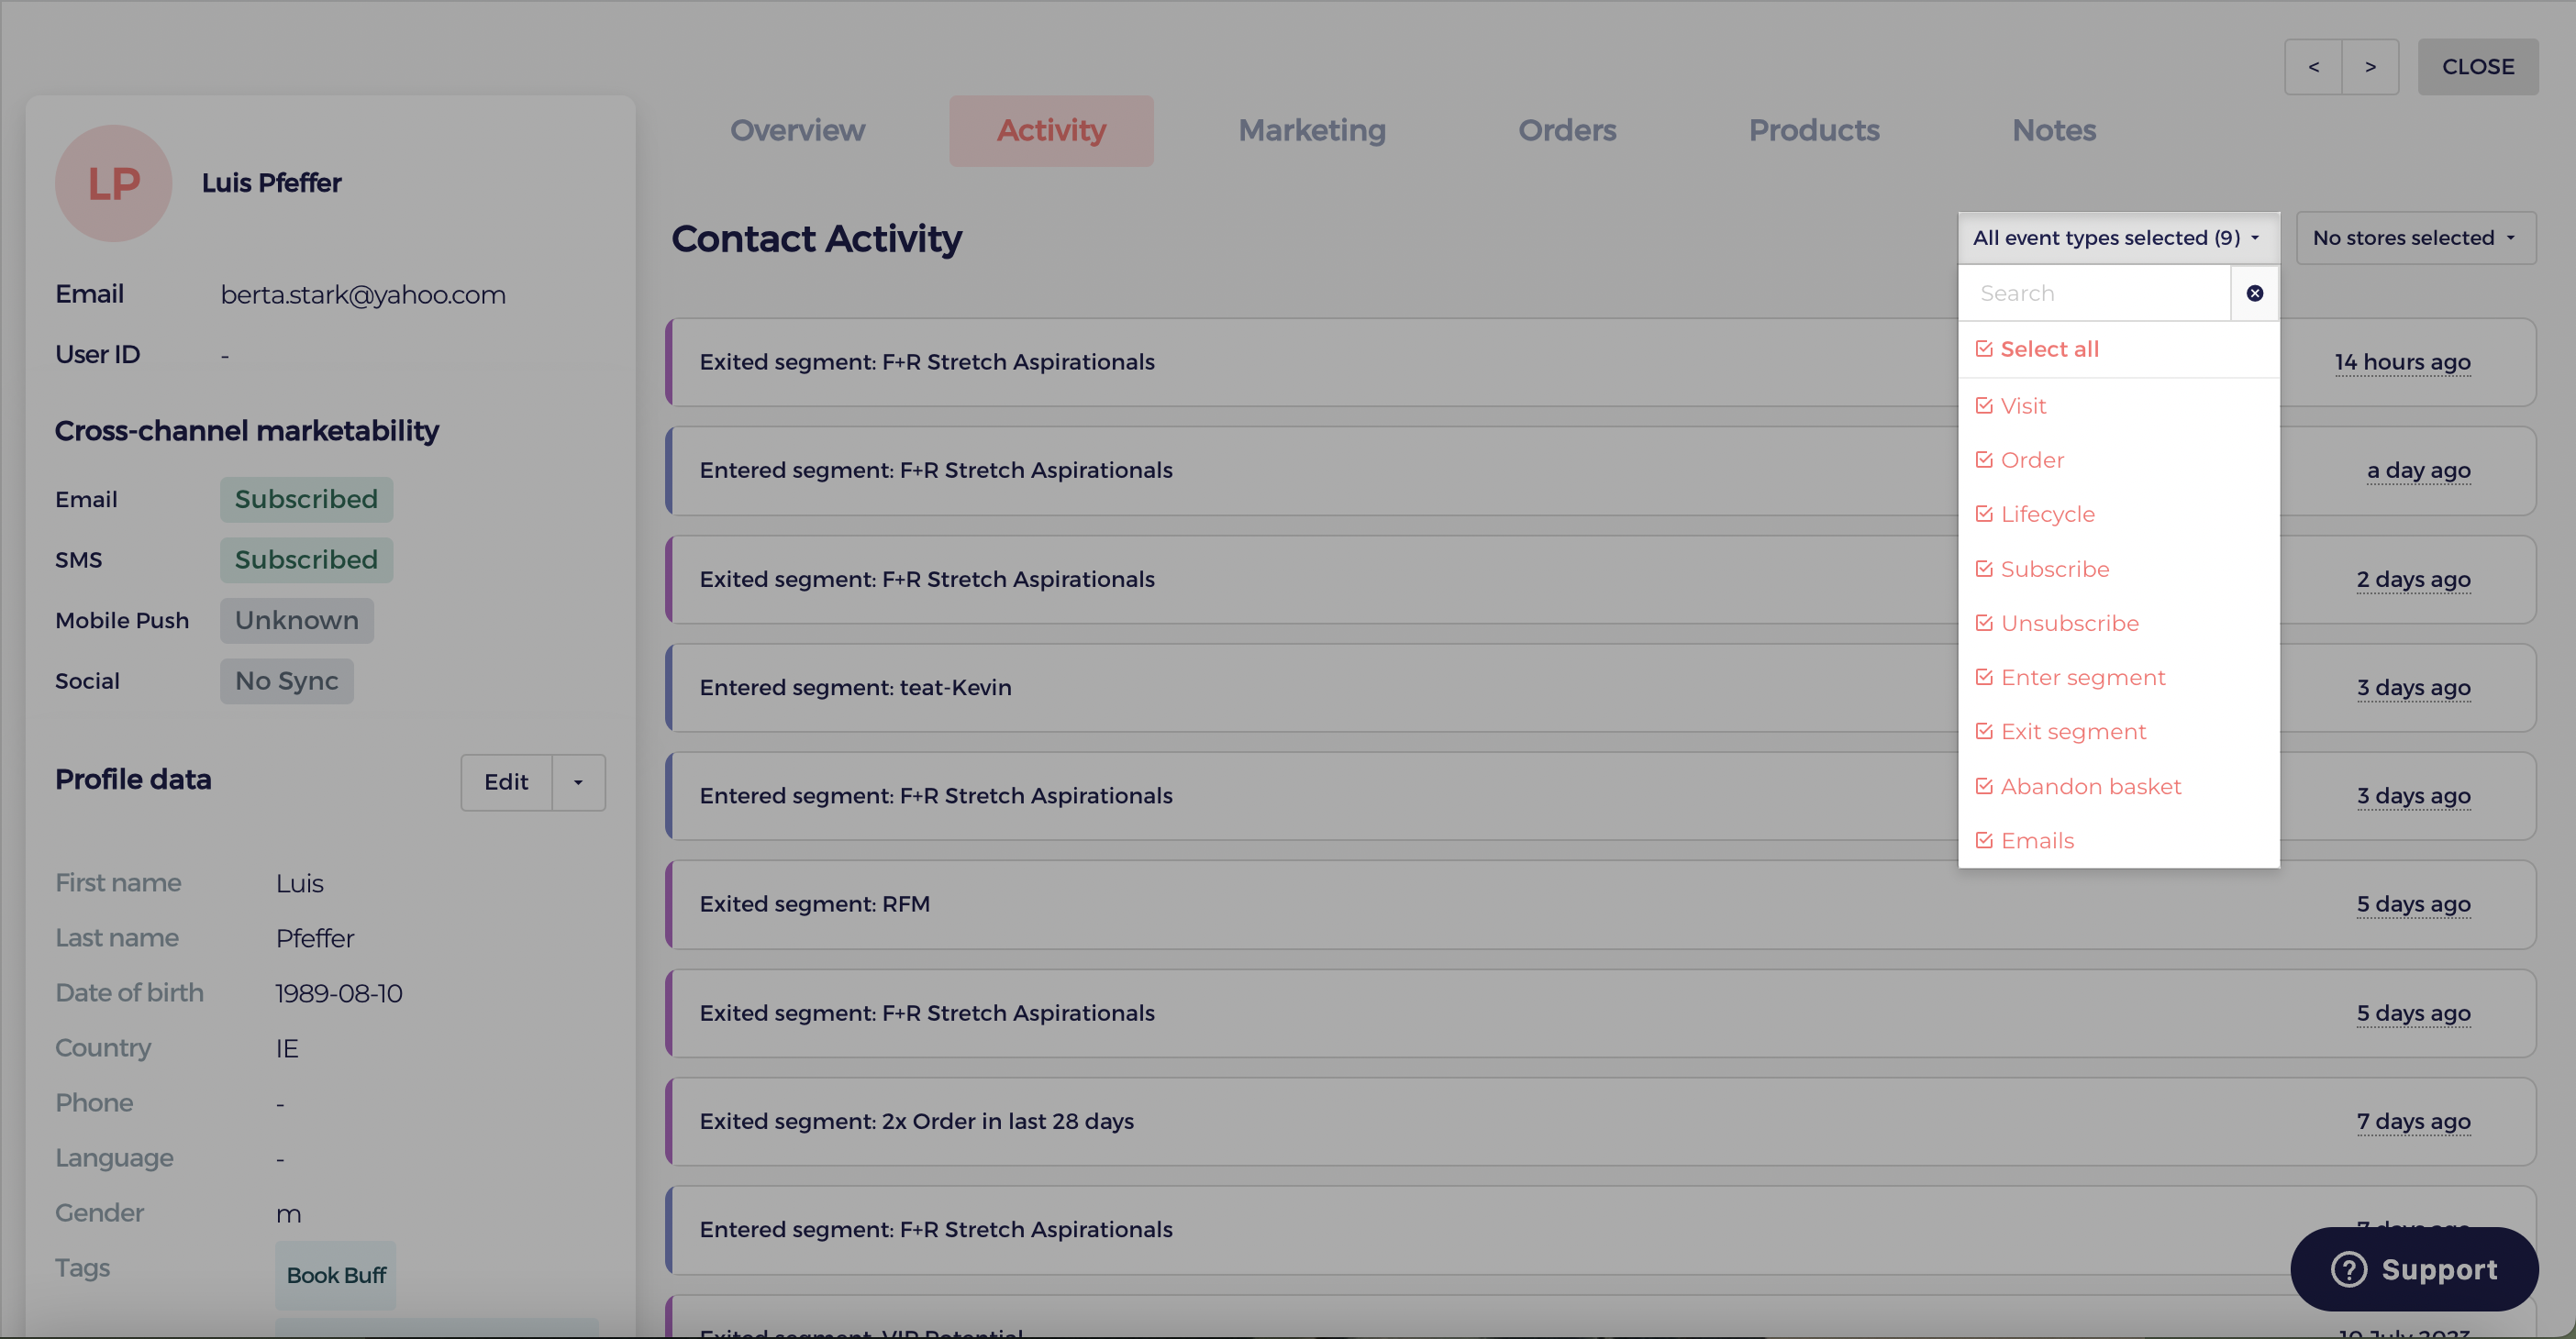Image resolution: width=2576 pixels, height=1339 pixels.
Task: Open the Support chat button
Action: (2414, 1269)
